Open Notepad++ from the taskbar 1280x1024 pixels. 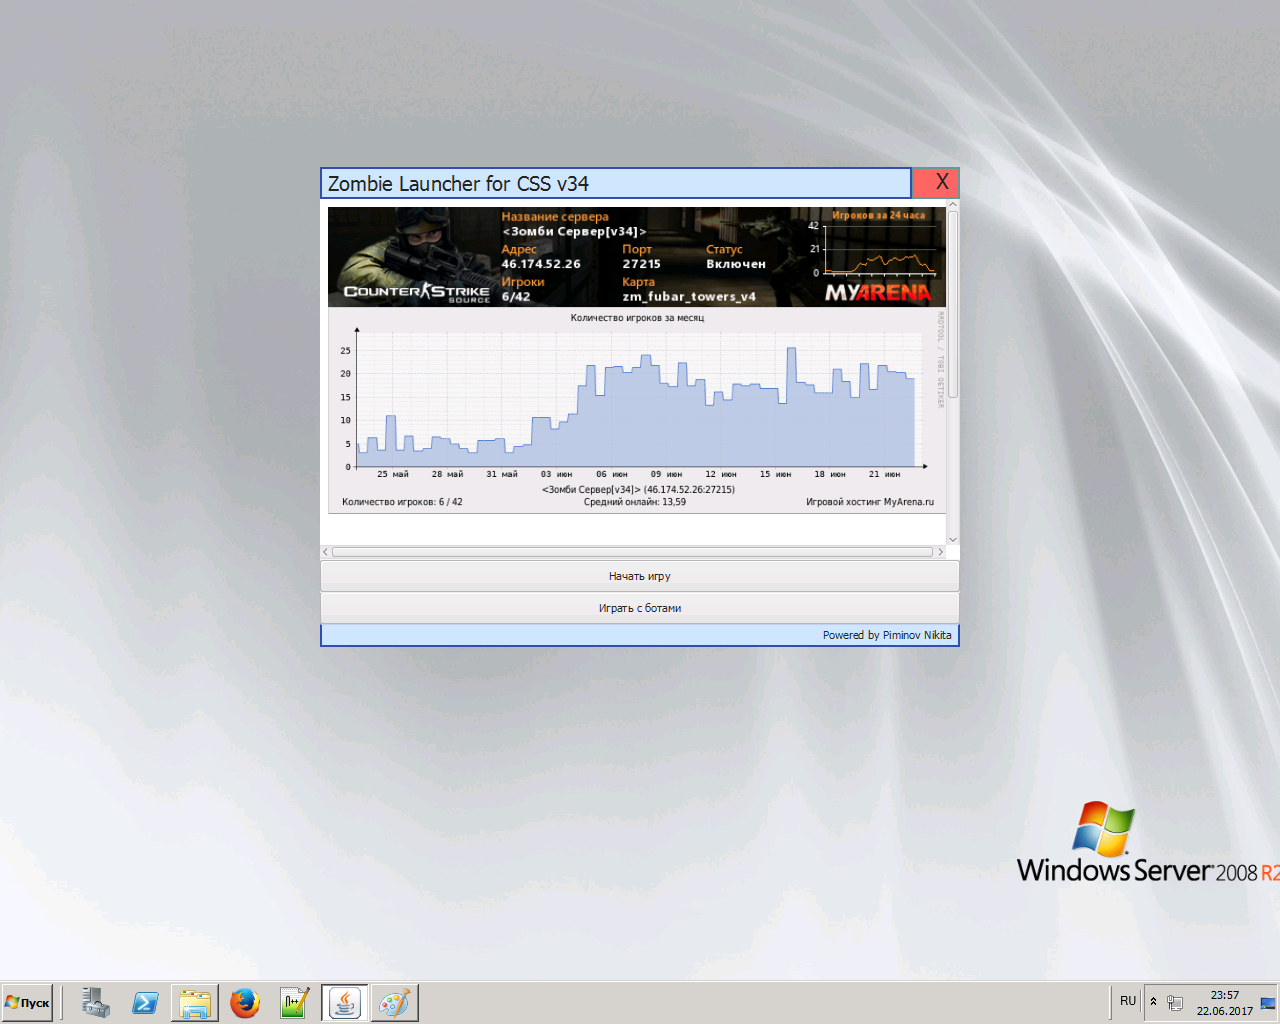pyautogui.click(x=295, y=1002)
